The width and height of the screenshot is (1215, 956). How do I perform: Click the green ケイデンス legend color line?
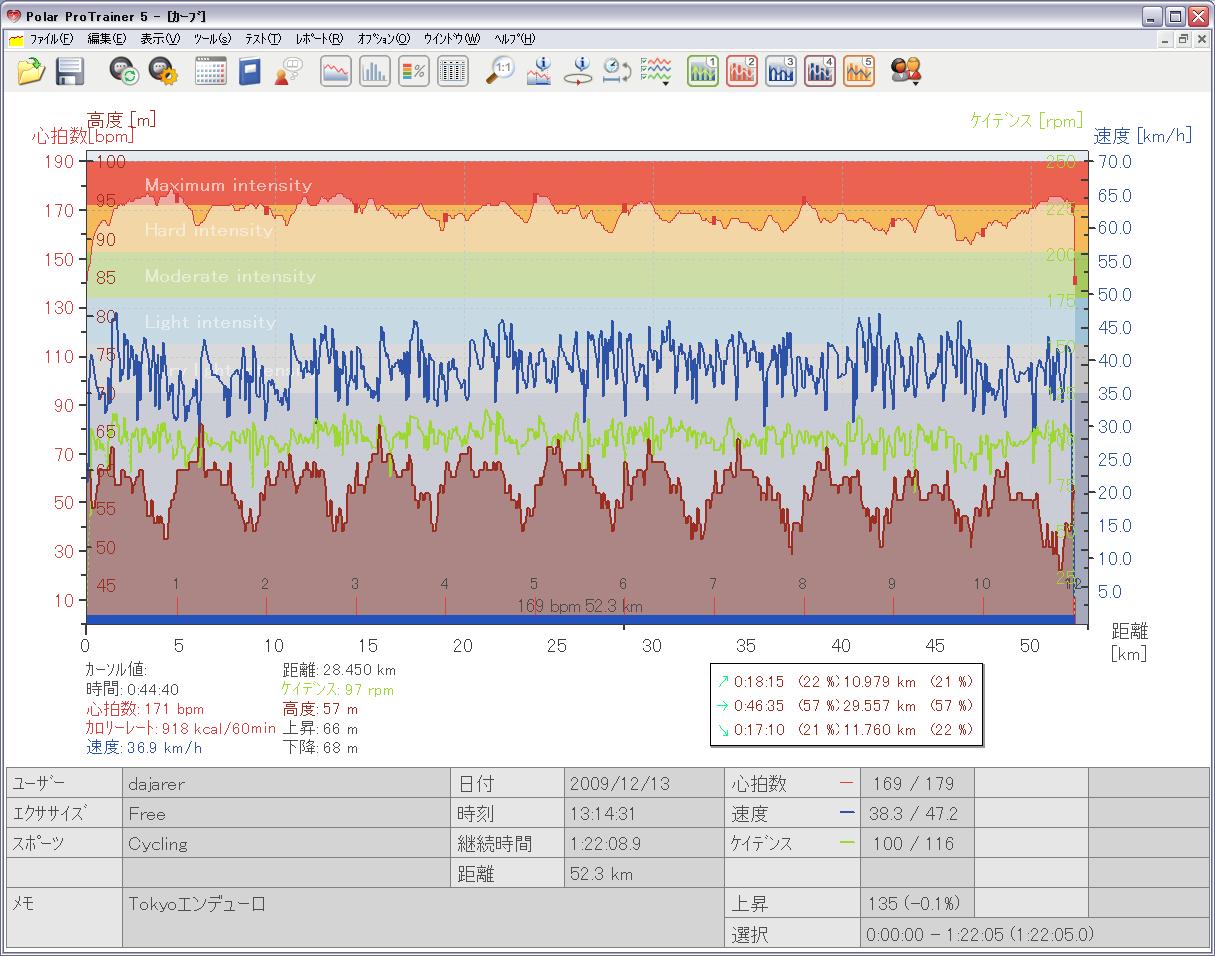pyautogui.click(x=847, y=844)
